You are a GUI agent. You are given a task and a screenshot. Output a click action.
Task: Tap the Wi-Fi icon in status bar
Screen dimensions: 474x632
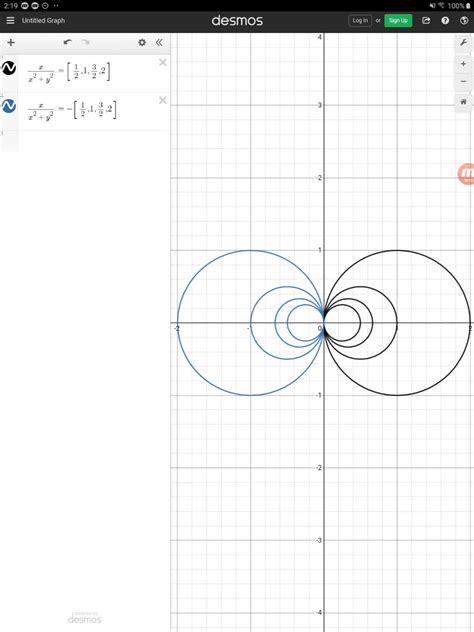tap(441, 6)
